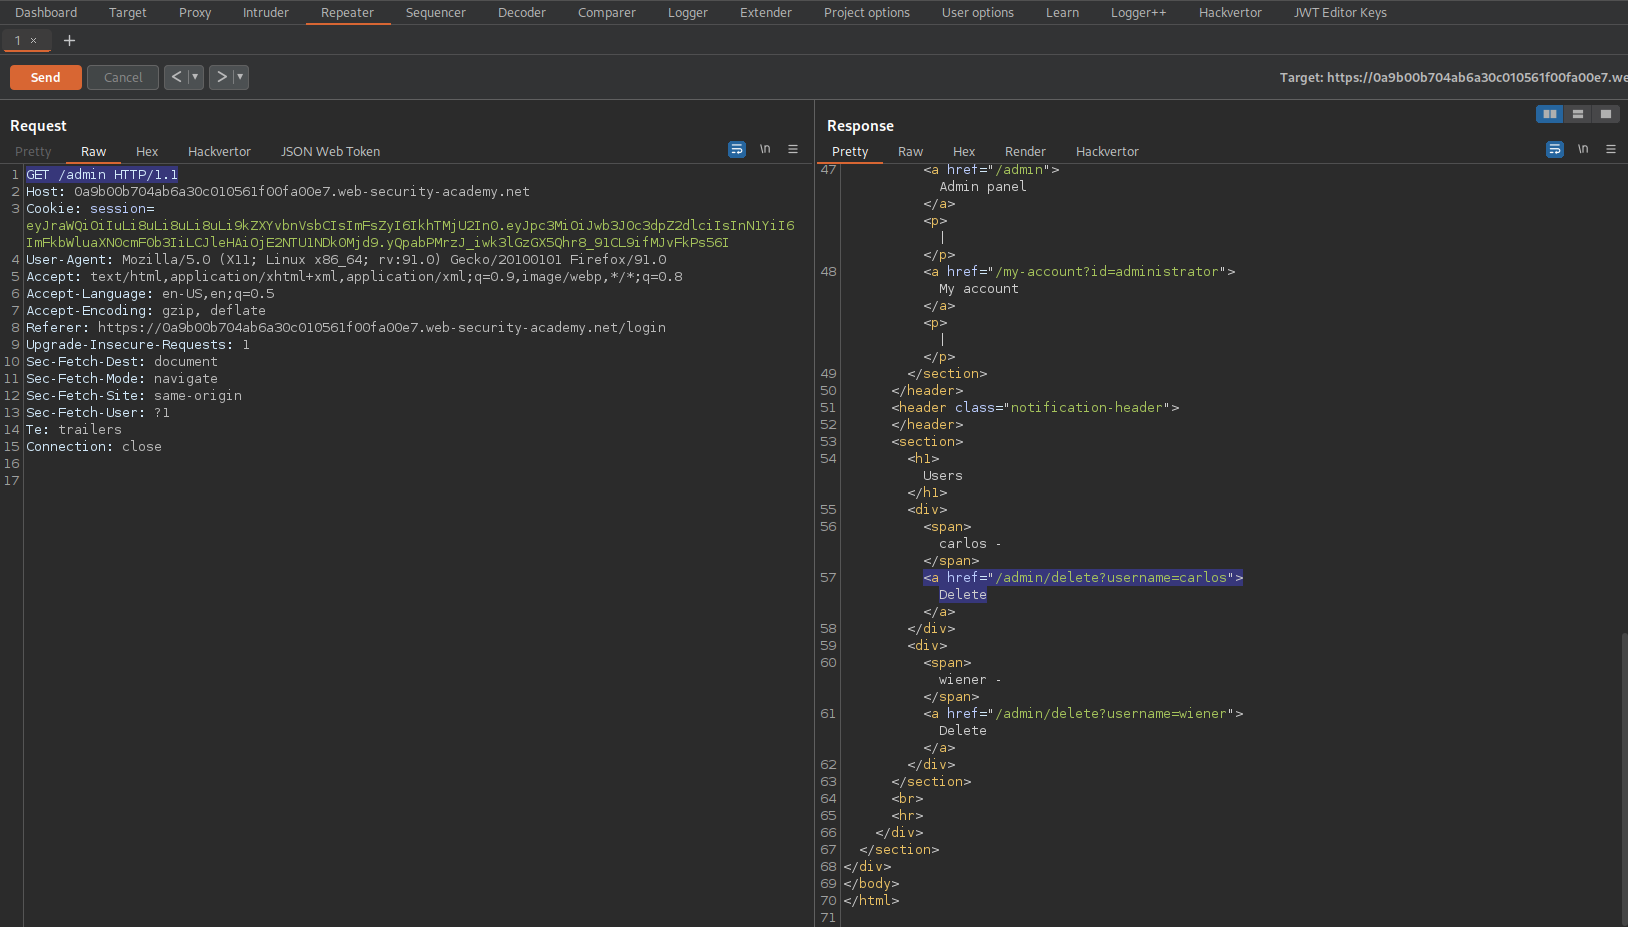This screenshot has height=927, width=1628.
Task: Open the Decoder tab
Action: (x=522, y=13)
